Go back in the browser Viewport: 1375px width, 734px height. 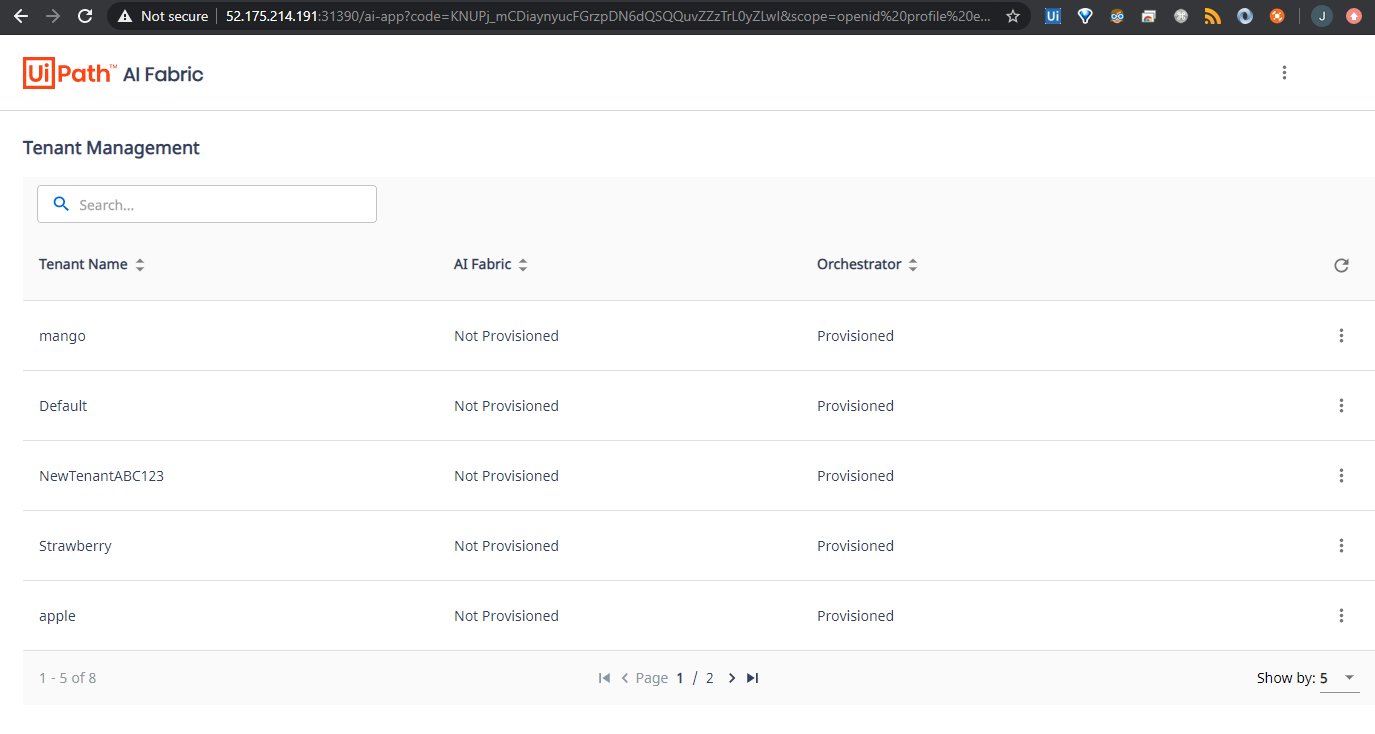[21, 16]
